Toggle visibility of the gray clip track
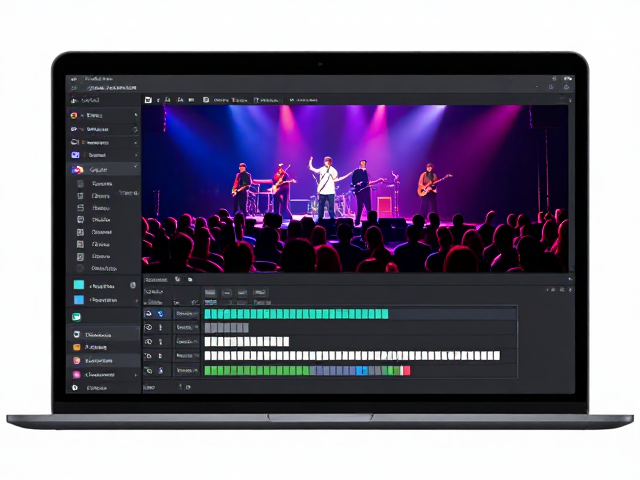The width and height of the screenshot is (640, 480). click(149, 327)
